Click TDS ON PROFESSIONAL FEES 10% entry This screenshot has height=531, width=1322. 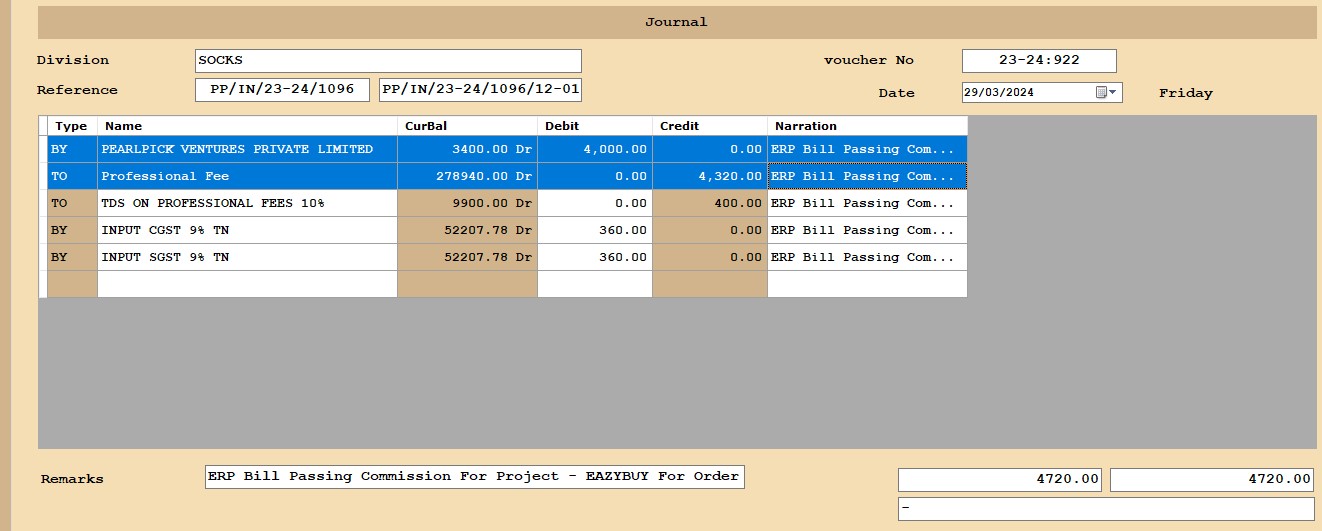coord(246,204)
